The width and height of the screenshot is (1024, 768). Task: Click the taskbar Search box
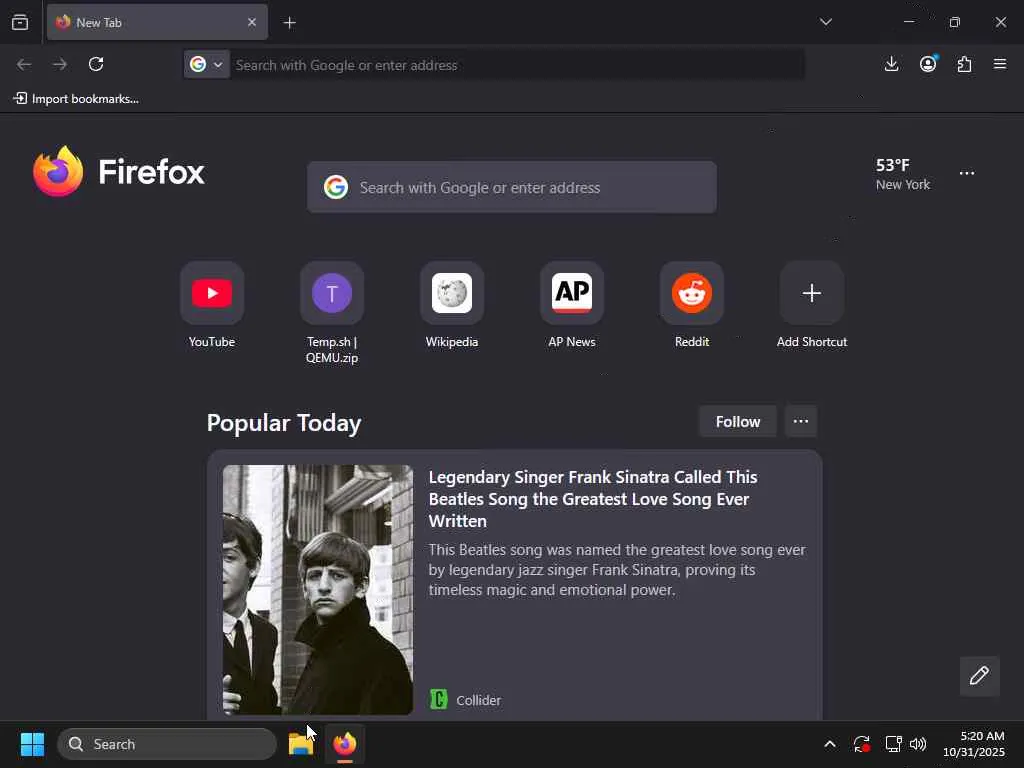tap(167, 744)
